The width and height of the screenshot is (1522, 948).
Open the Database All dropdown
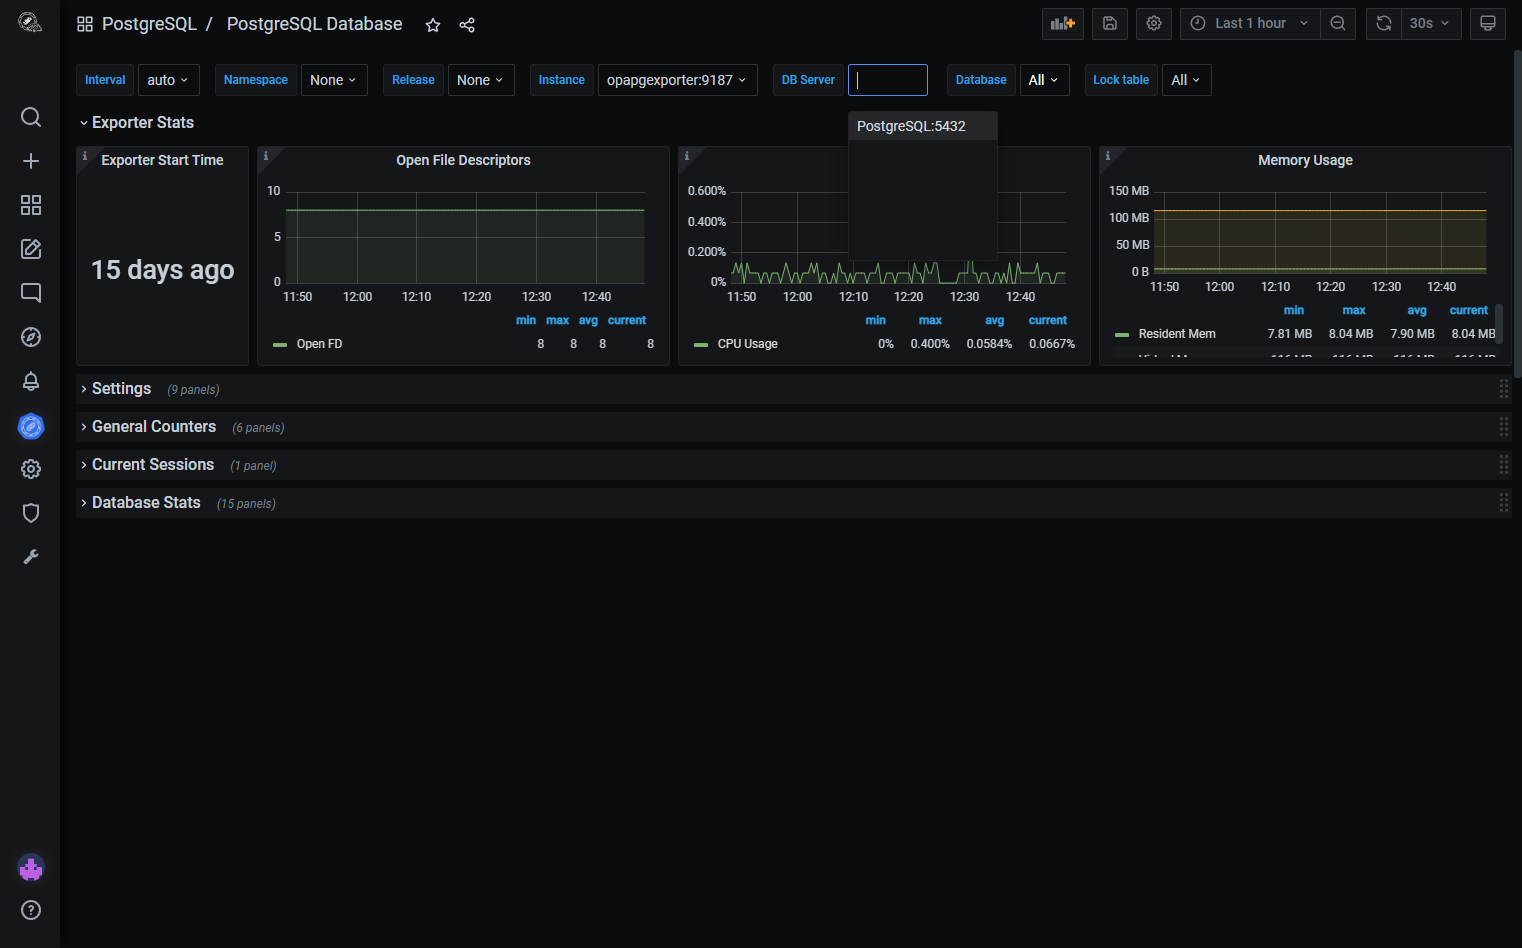[x=1044, y=80]
